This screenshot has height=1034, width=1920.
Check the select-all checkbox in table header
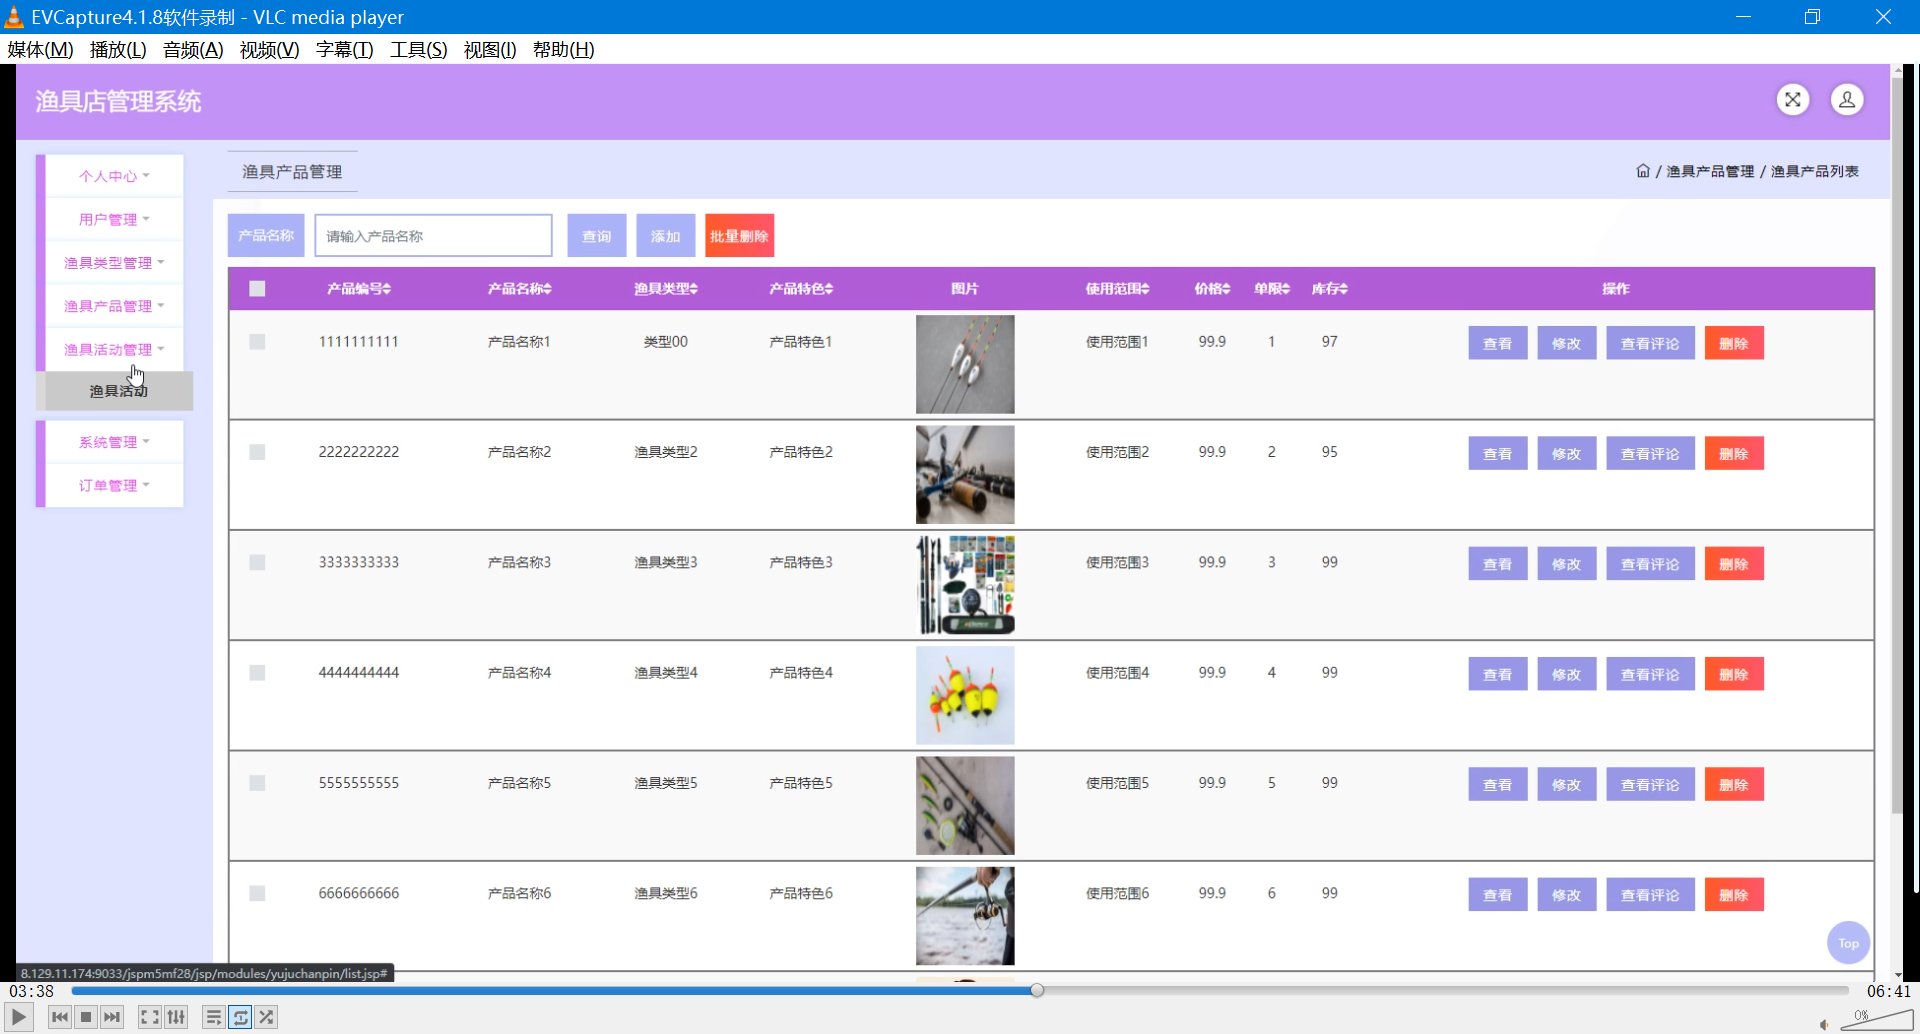click(257, 289)
